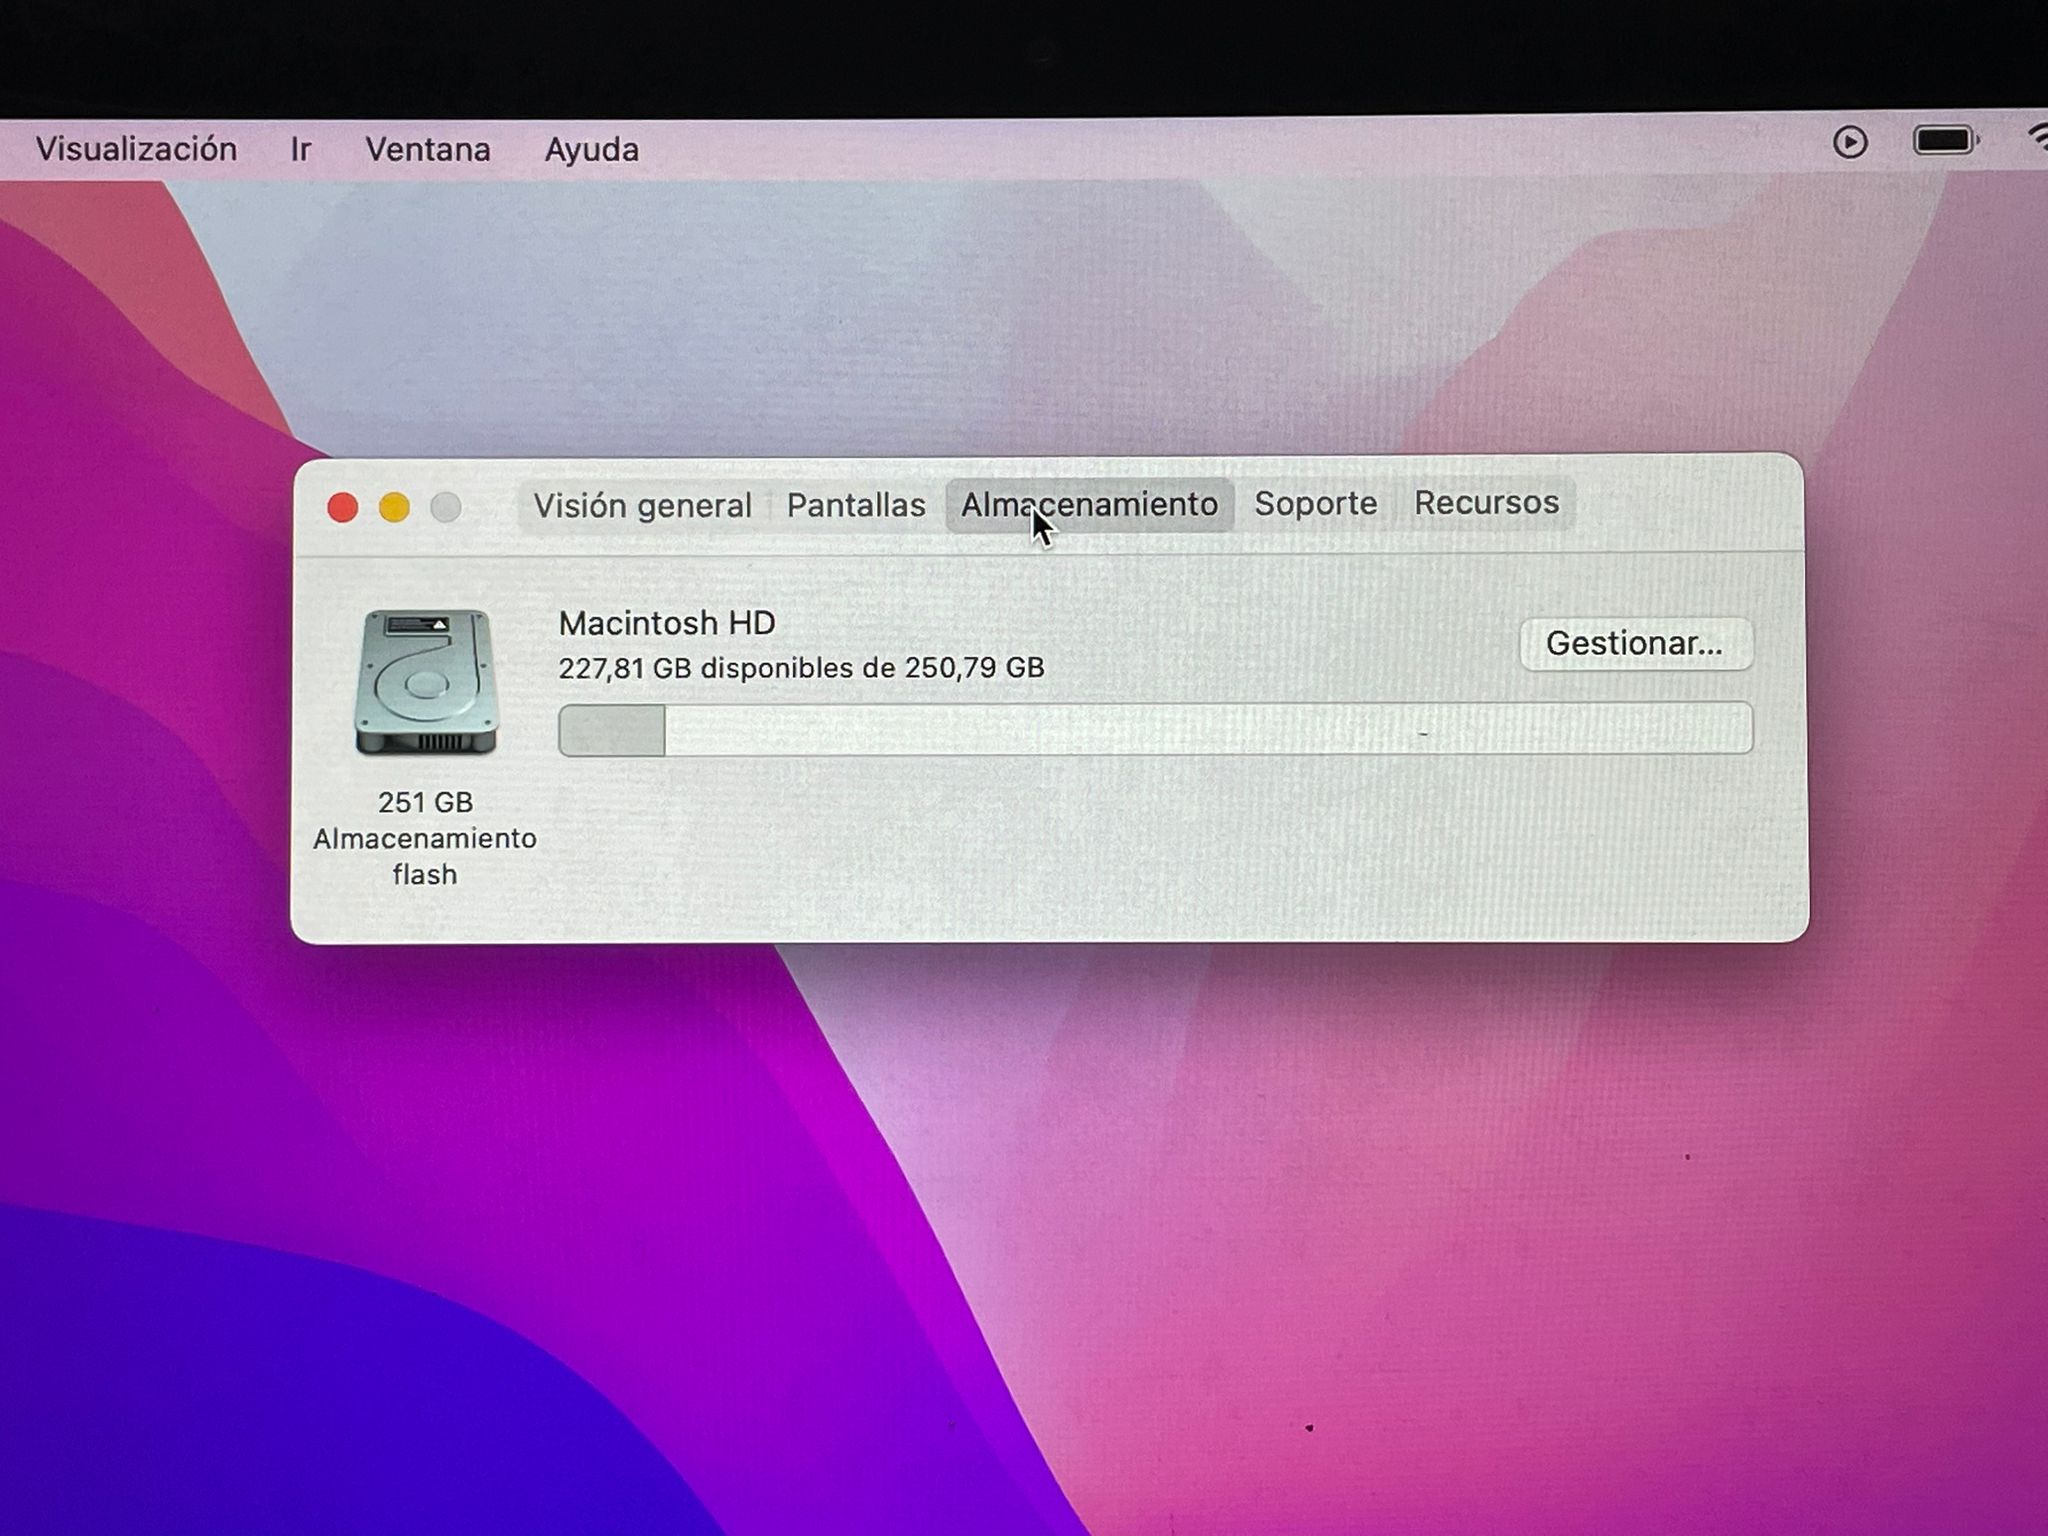Image resolution: width=2048 pixels, height=1536 pixels.
Task: Click the used portion of storage bar
Action: [612, 730]
